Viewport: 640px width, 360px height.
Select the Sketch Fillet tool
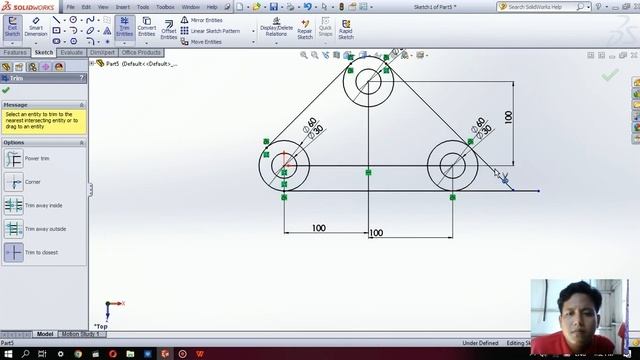tap(90, 41)
